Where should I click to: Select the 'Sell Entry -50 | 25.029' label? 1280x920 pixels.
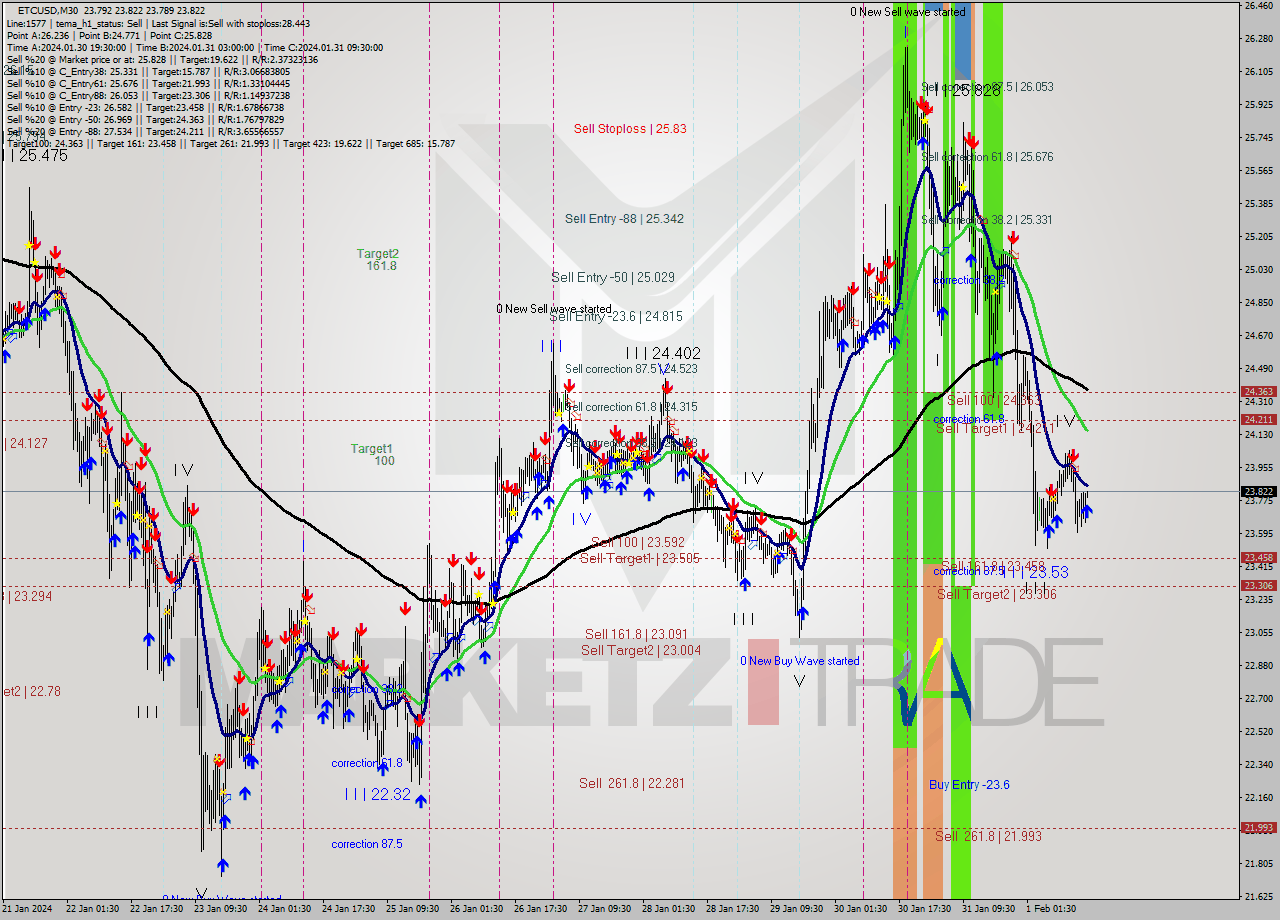pyautogui.click(x=613, y=277)
